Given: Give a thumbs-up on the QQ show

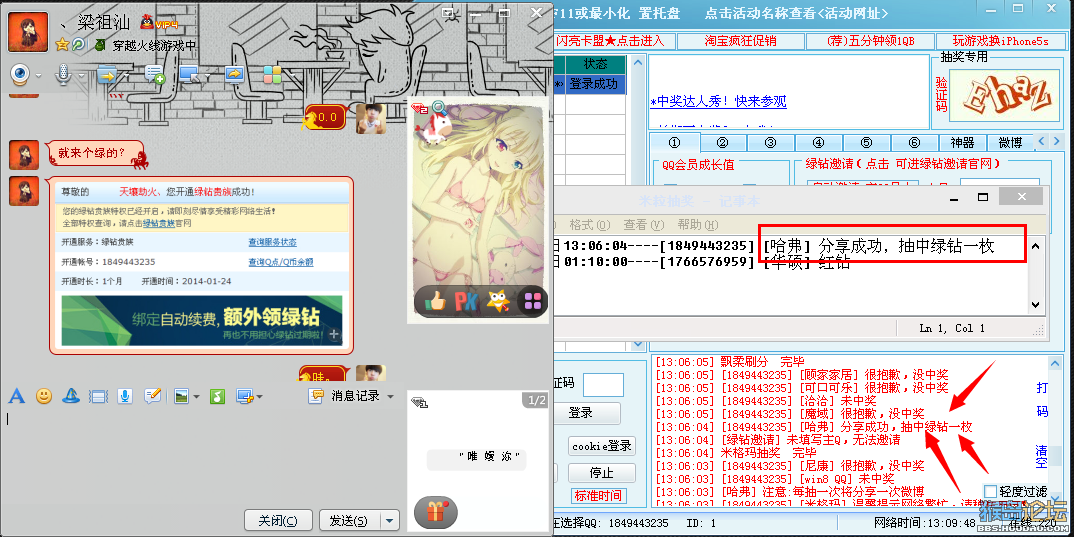Looking at the screenshot, I should 435,301.
